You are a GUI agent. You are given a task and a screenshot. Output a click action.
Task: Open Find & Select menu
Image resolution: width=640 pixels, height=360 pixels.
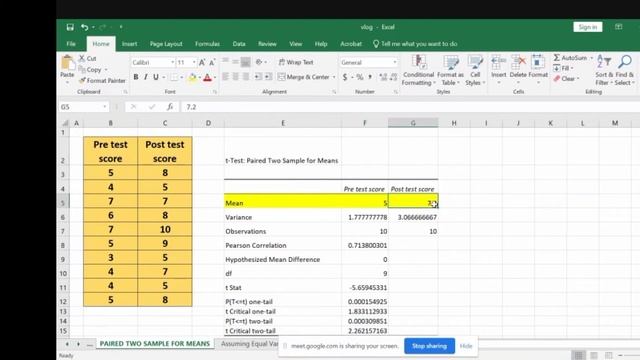tap(624, 70)
